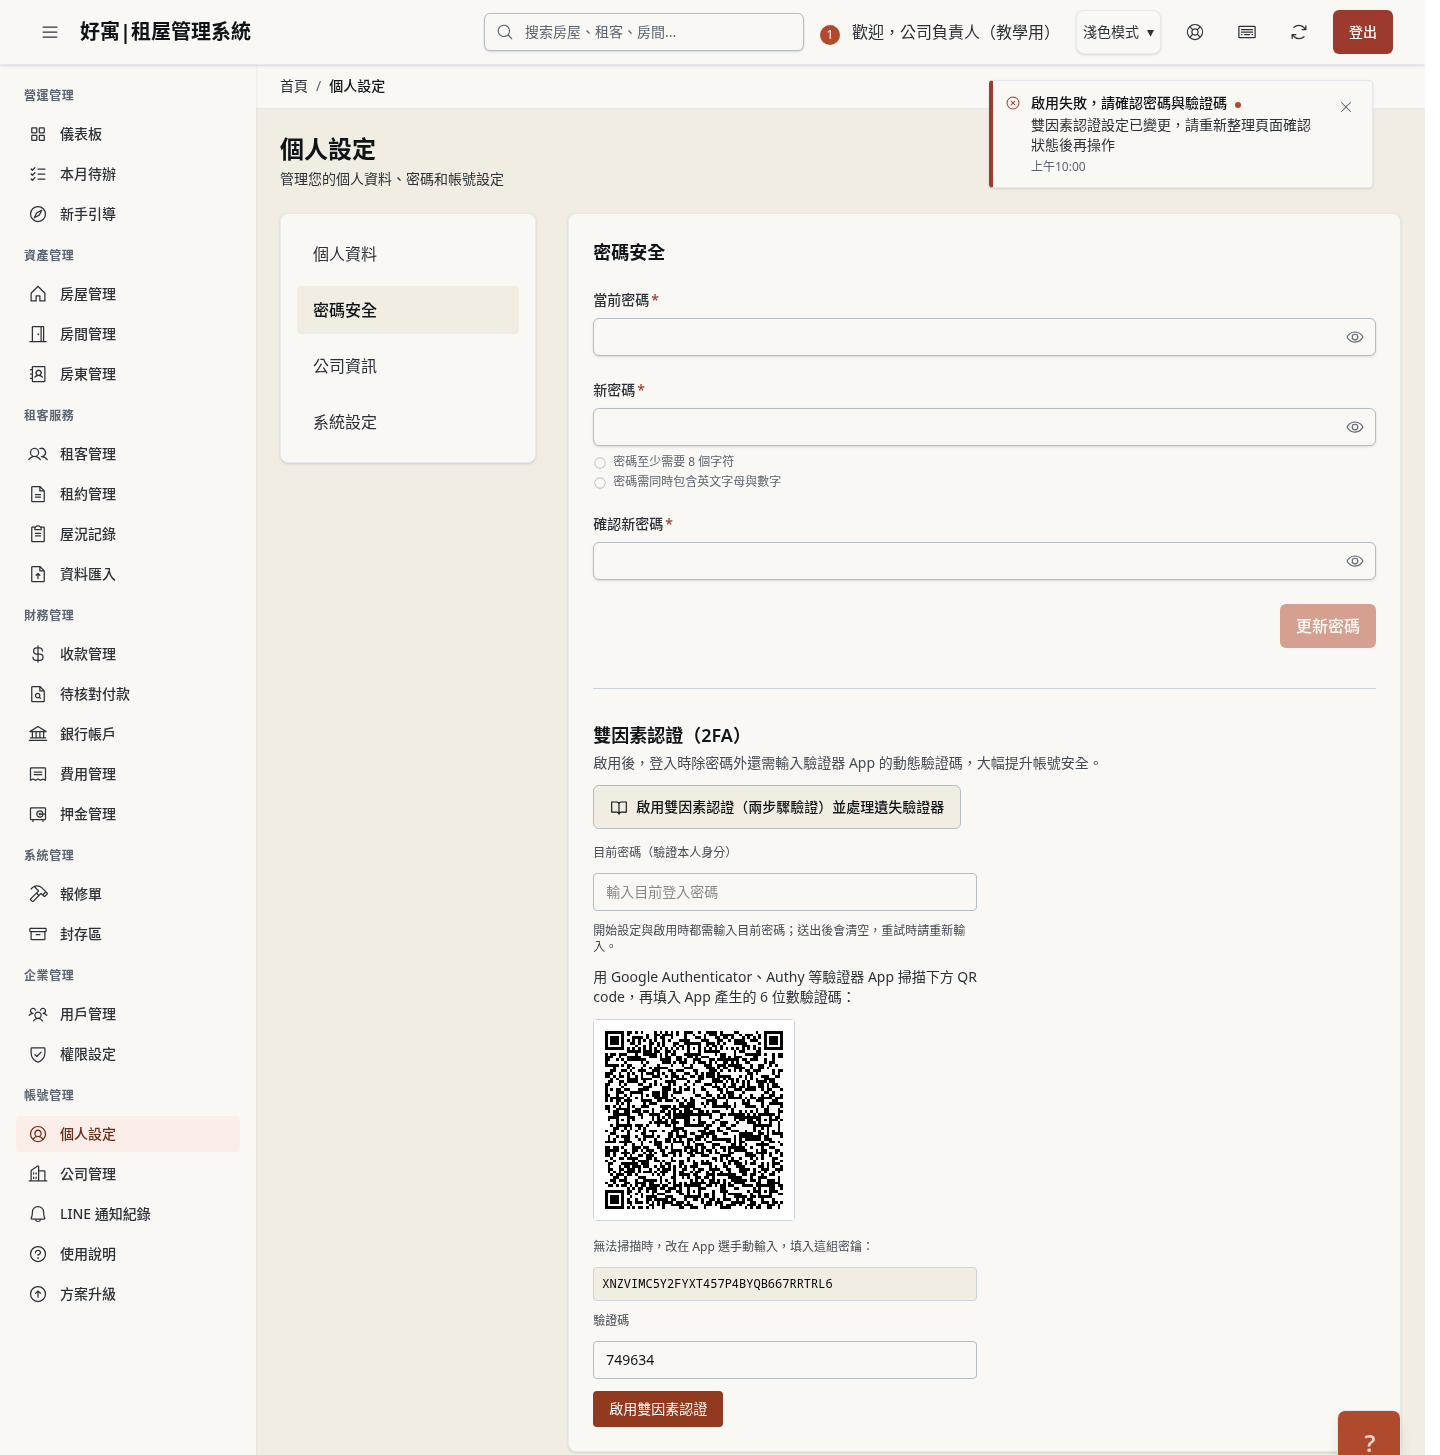Click the keyboard shortcuts icon in header
The image size is (1440, 1455).
(x=1247, y=32)
